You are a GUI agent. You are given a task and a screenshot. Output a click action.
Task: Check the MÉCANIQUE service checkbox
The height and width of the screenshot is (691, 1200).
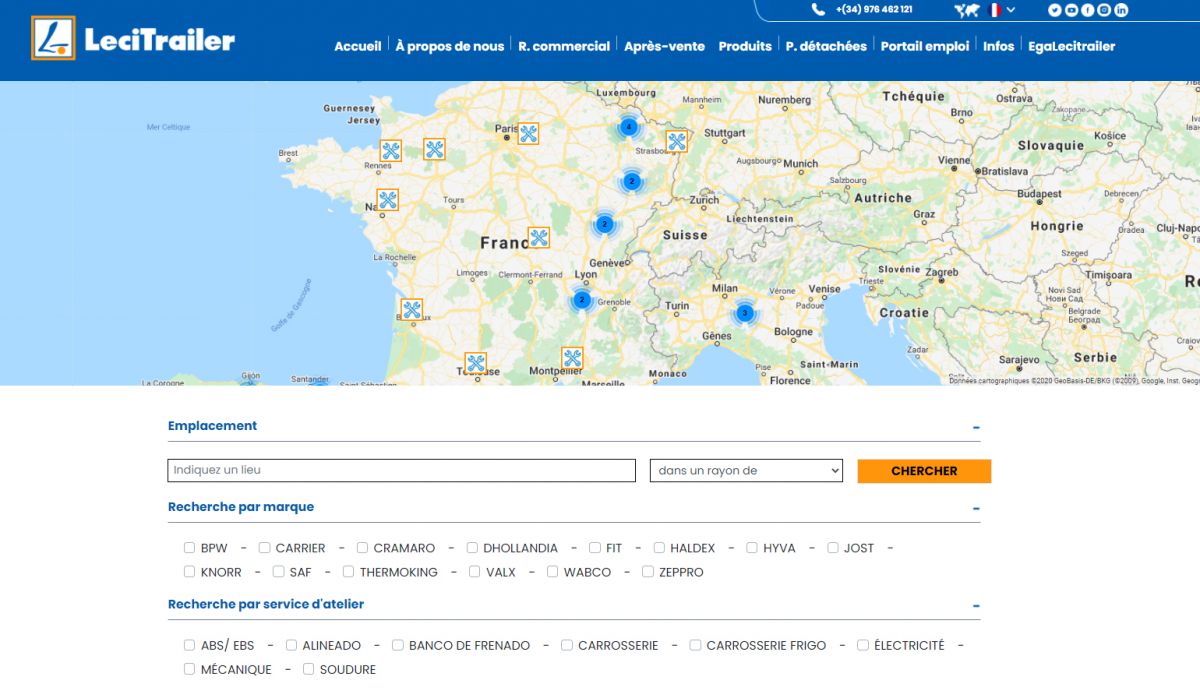189,669
